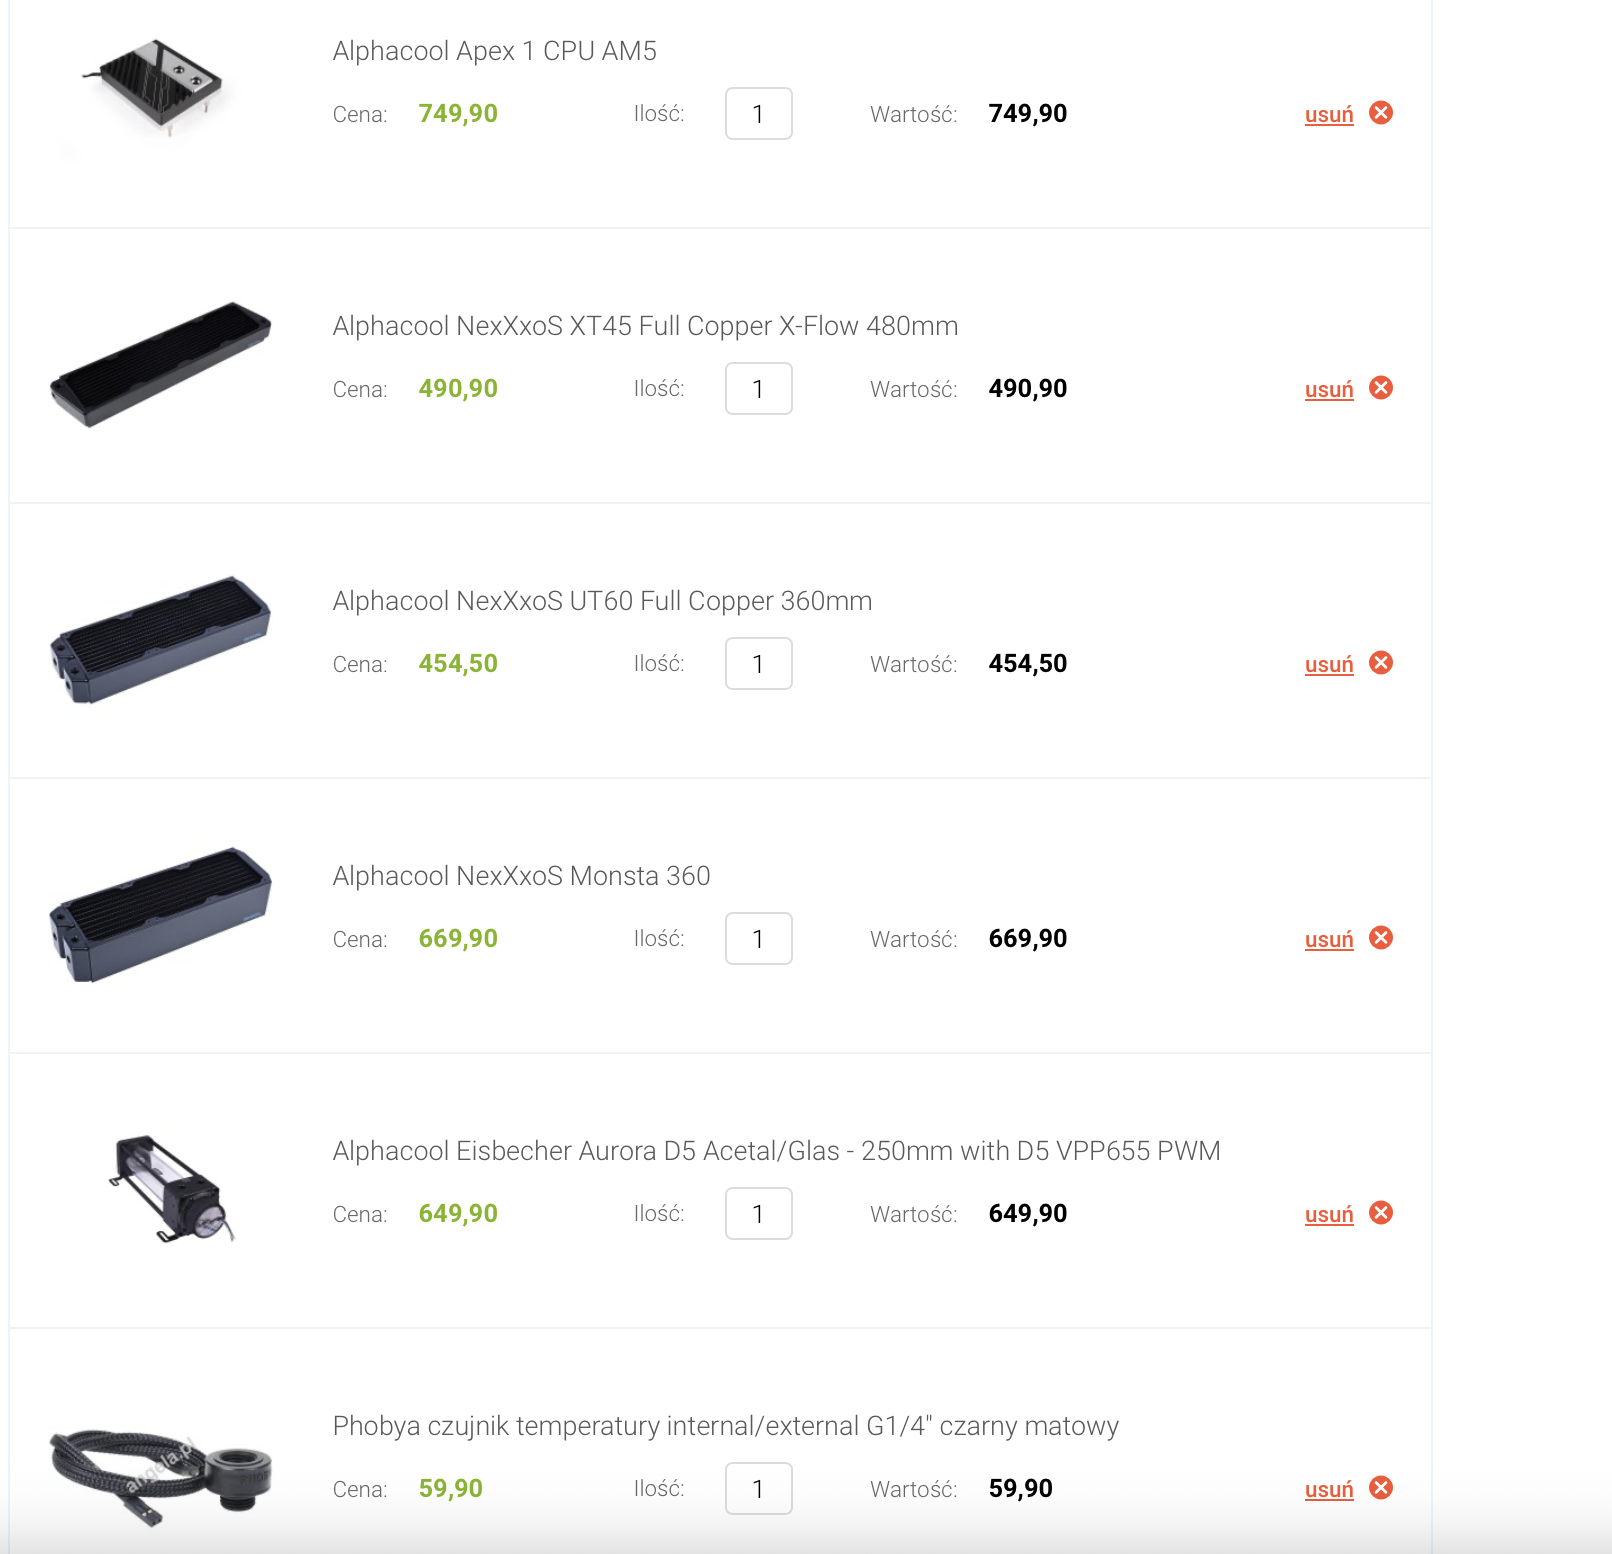Click red X icon for Phobya temperature sensor
1612x1554 pixels.
click(1381, 1488)
